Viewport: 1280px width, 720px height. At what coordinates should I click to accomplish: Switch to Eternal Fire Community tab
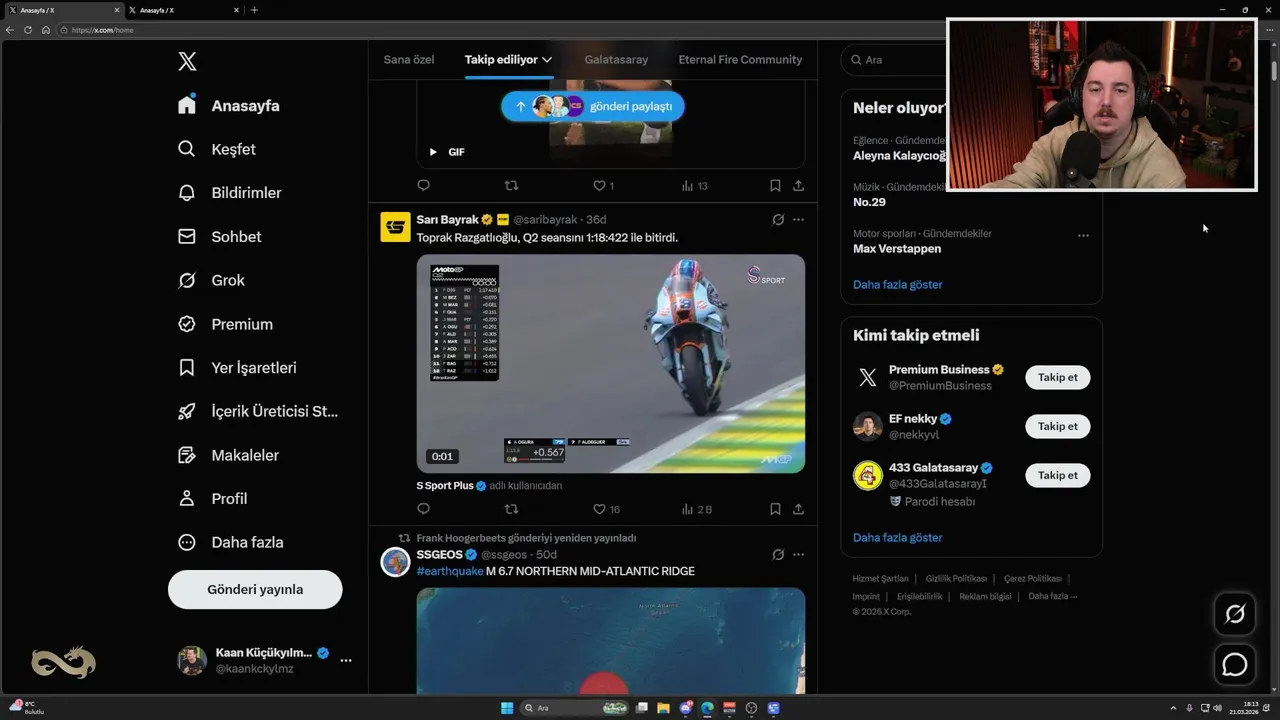740,60
